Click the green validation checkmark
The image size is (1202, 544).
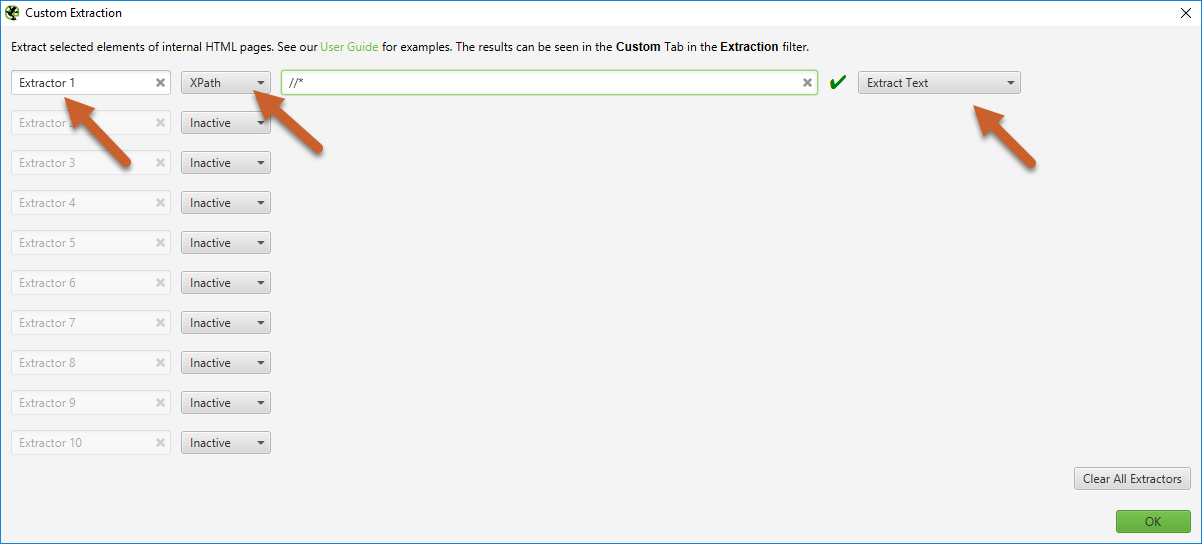point(838,83)
